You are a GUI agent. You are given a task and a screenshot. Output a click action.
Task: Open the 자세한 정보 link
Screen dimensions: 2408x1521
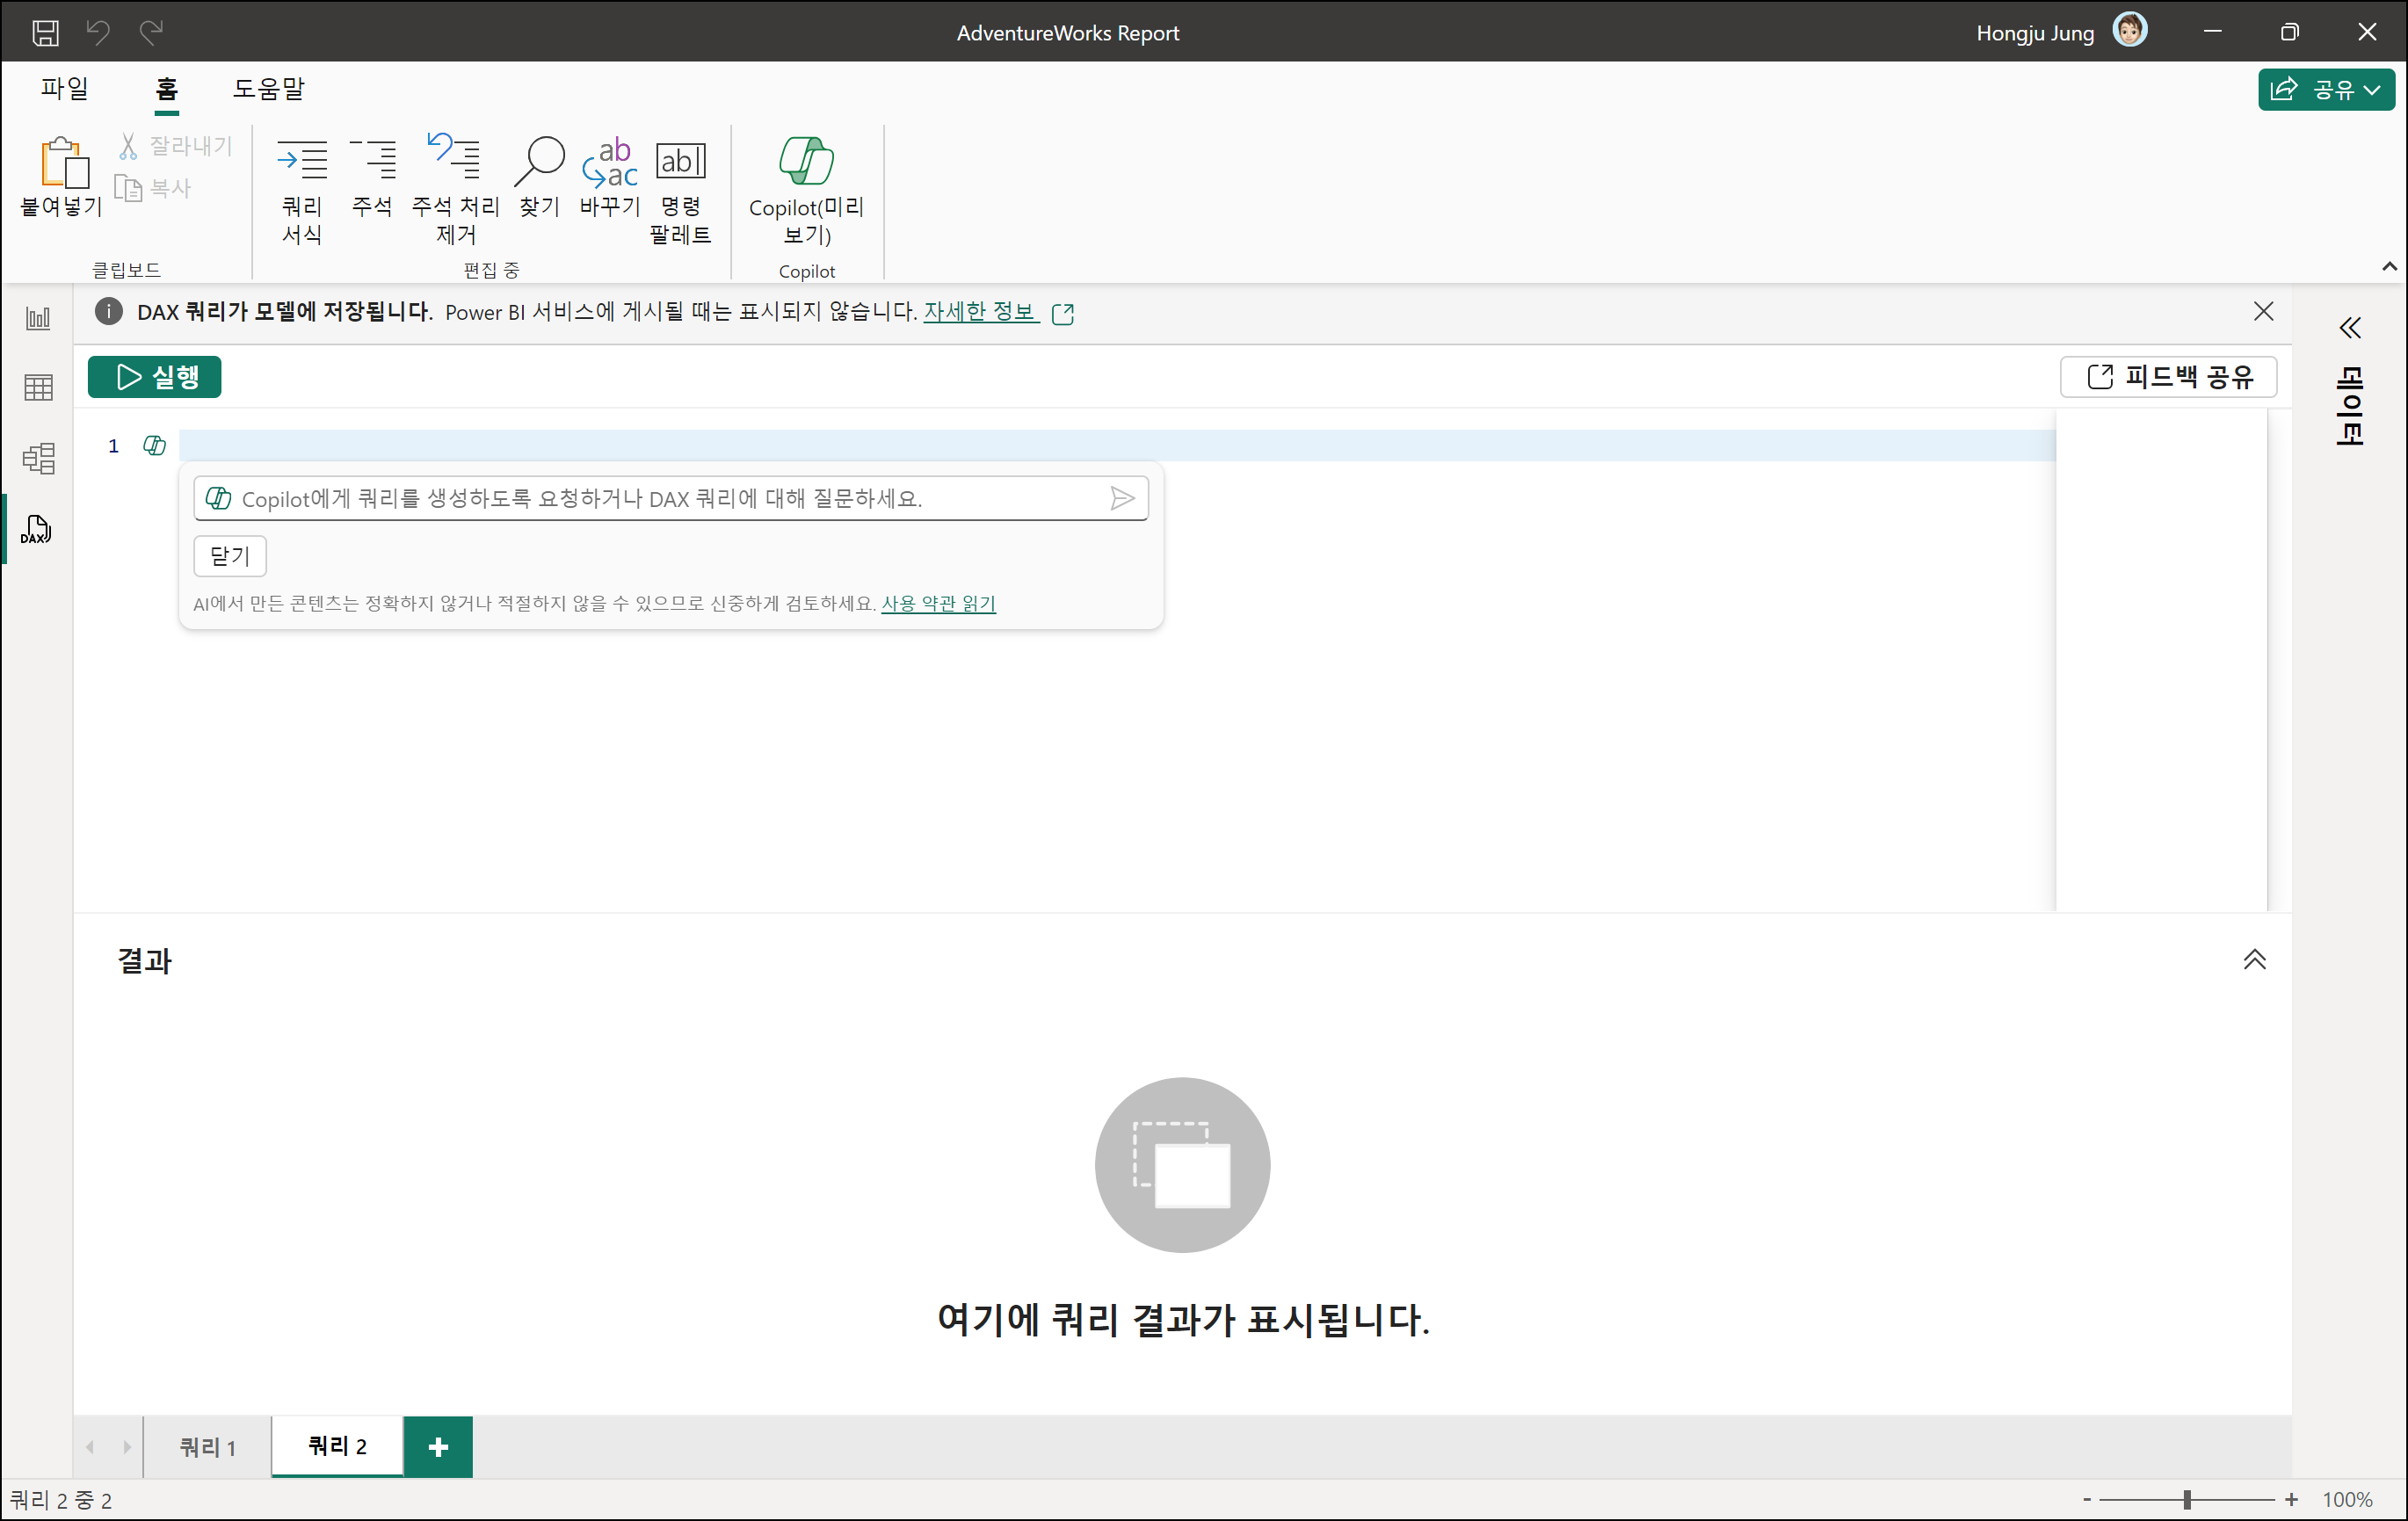(979, 312)
